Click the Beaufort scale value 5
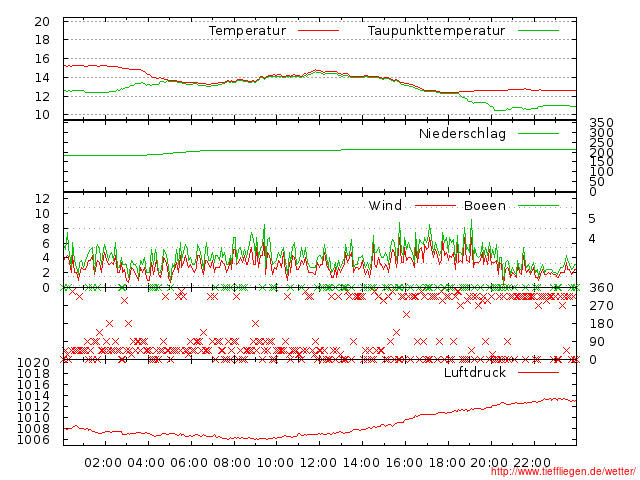This screenshot has height=480, width=640. pyautogui.click(x=592, y=219)
